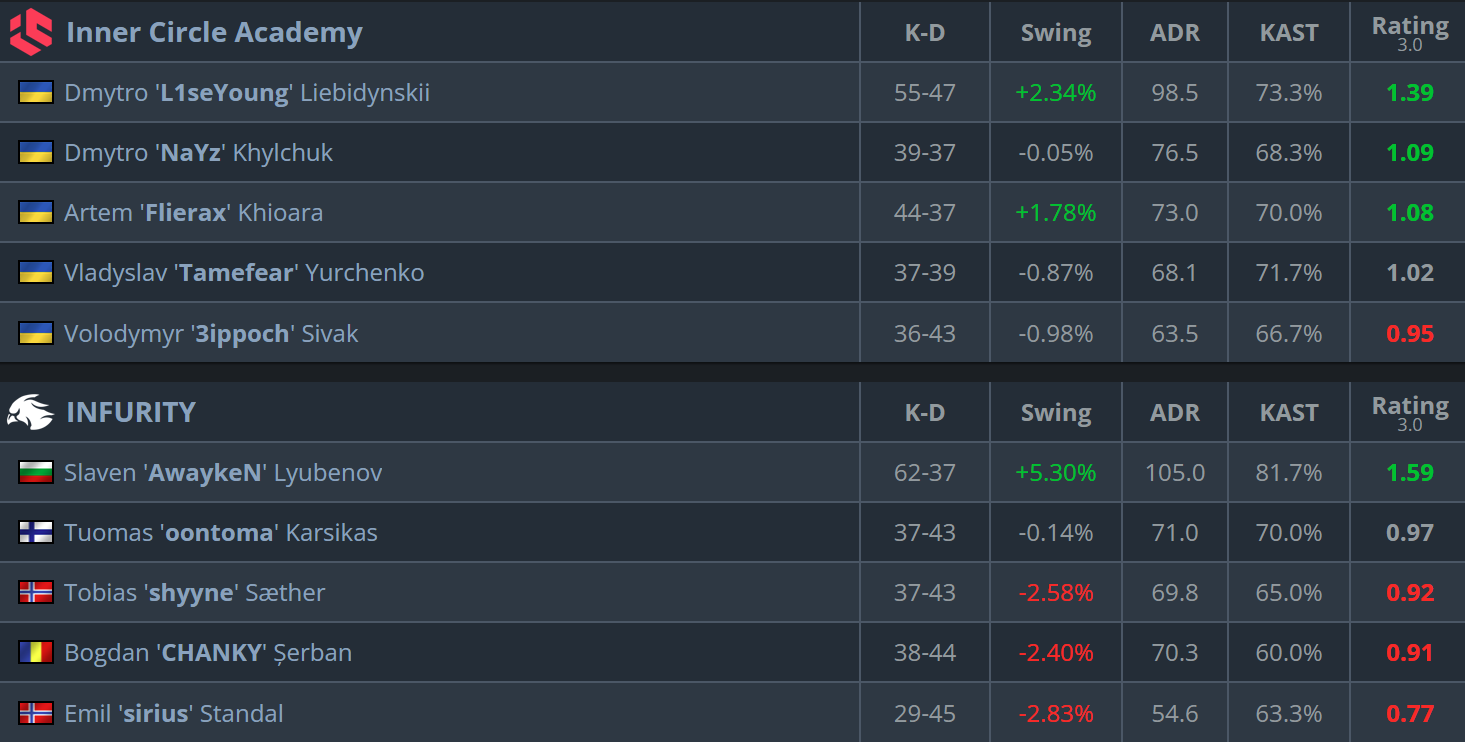Open Dmytro 'L1seYoung' Liebidynskii player profile
The height and width of the screenshot is (742, 1465).
(247, 92)
